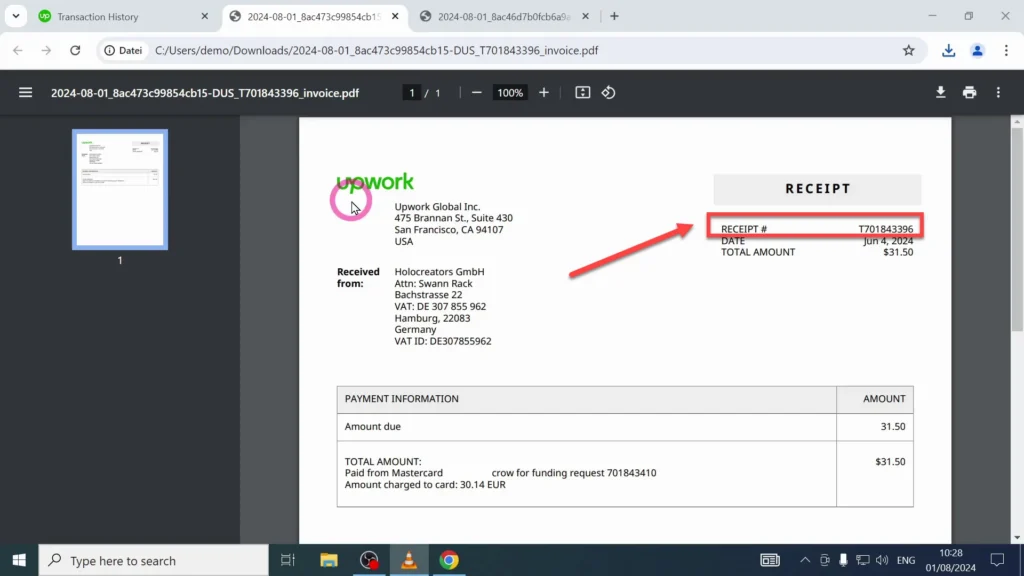The width and height of the screenshot is (1024, 576).
Task: Edit the PDF page number field
Action: coord(411,93)
